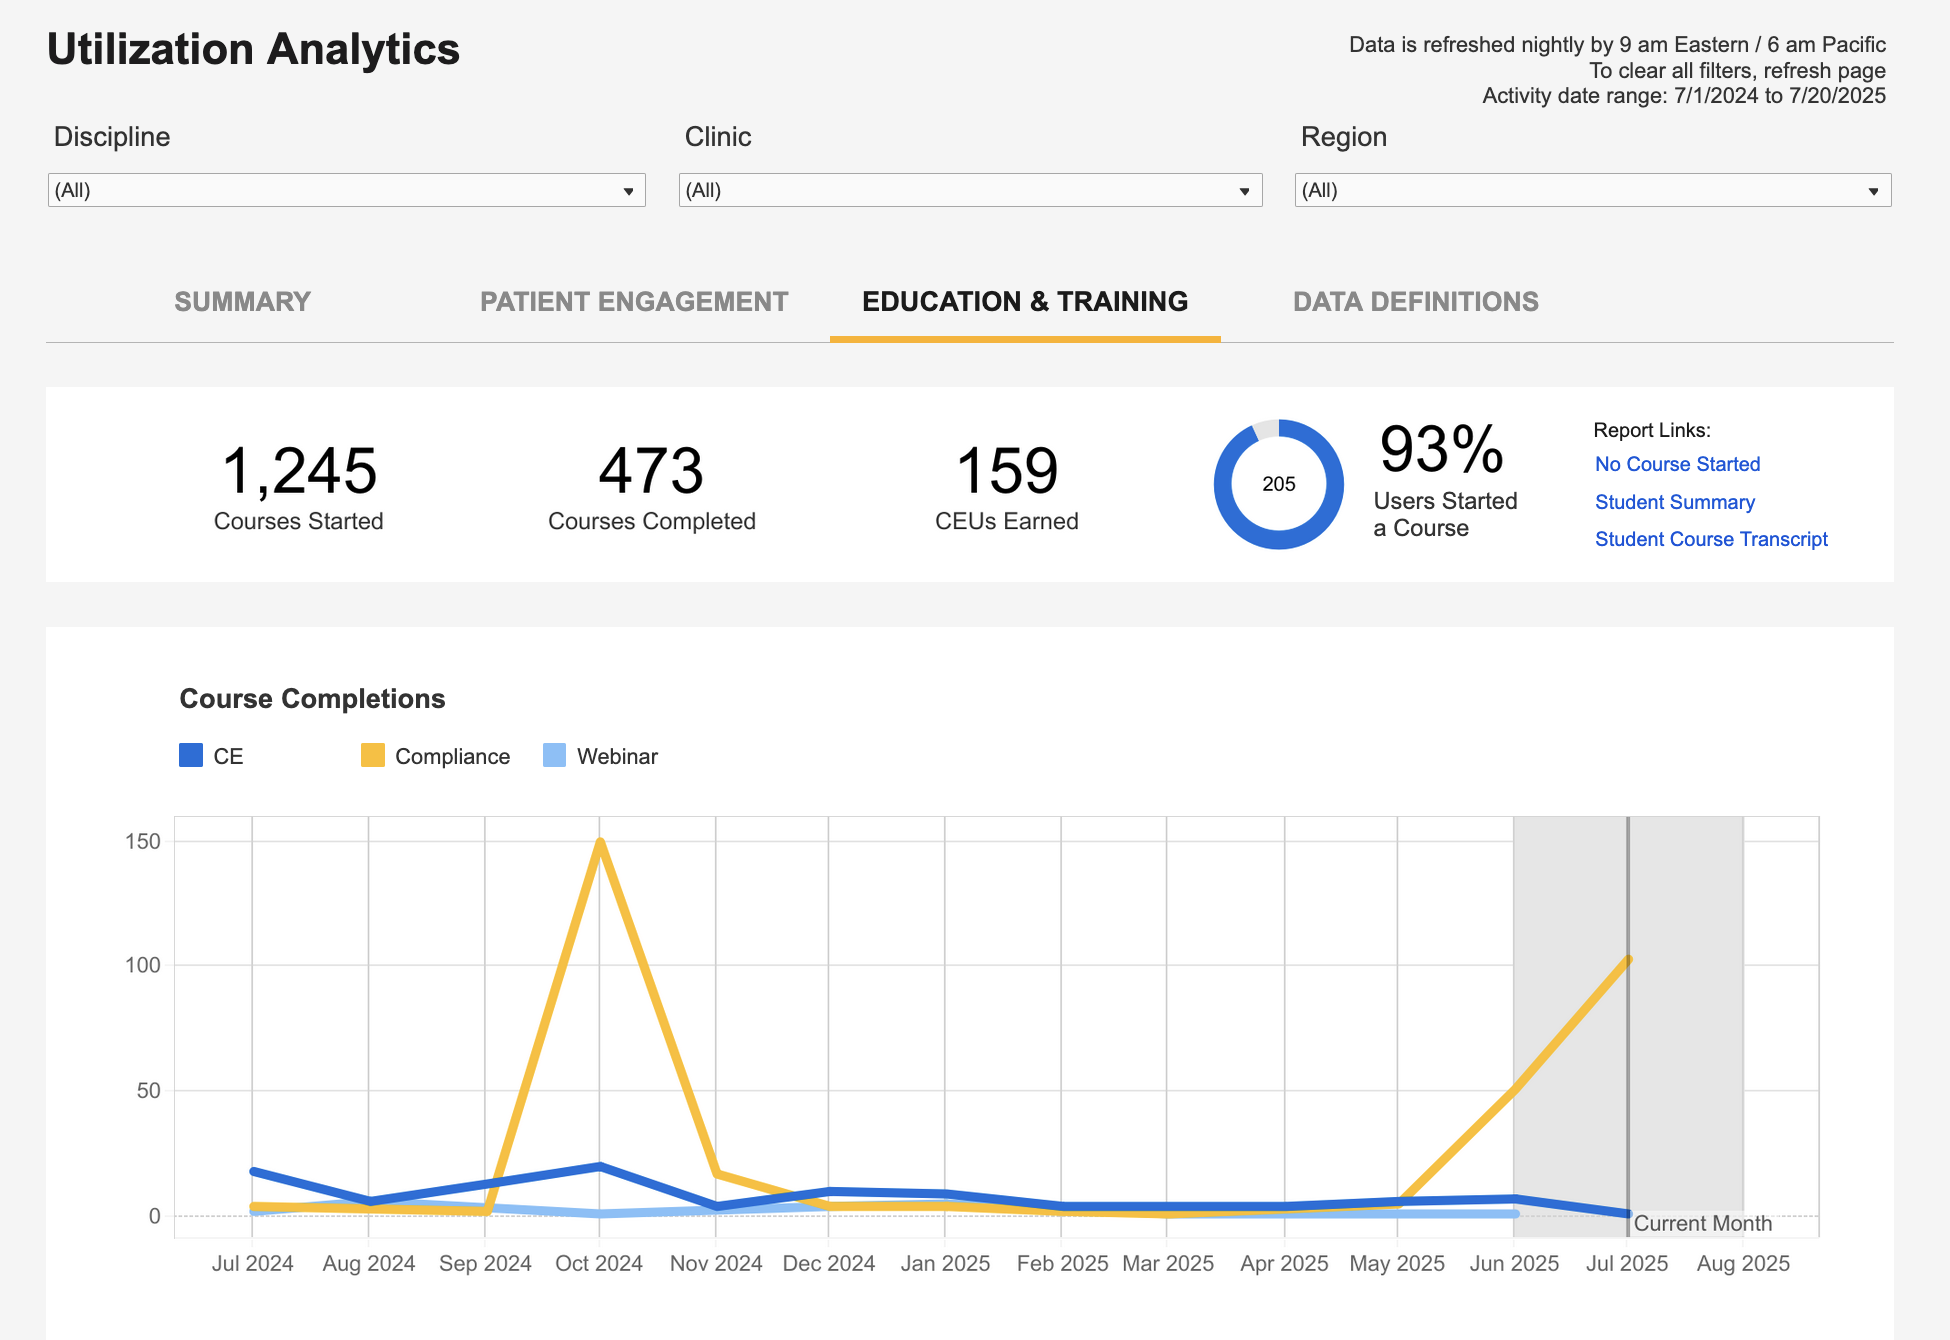This screenshot has width=1950, height=1340.
Task: Click the Webinar legend color swatch
Action: [x=554, y=755]
